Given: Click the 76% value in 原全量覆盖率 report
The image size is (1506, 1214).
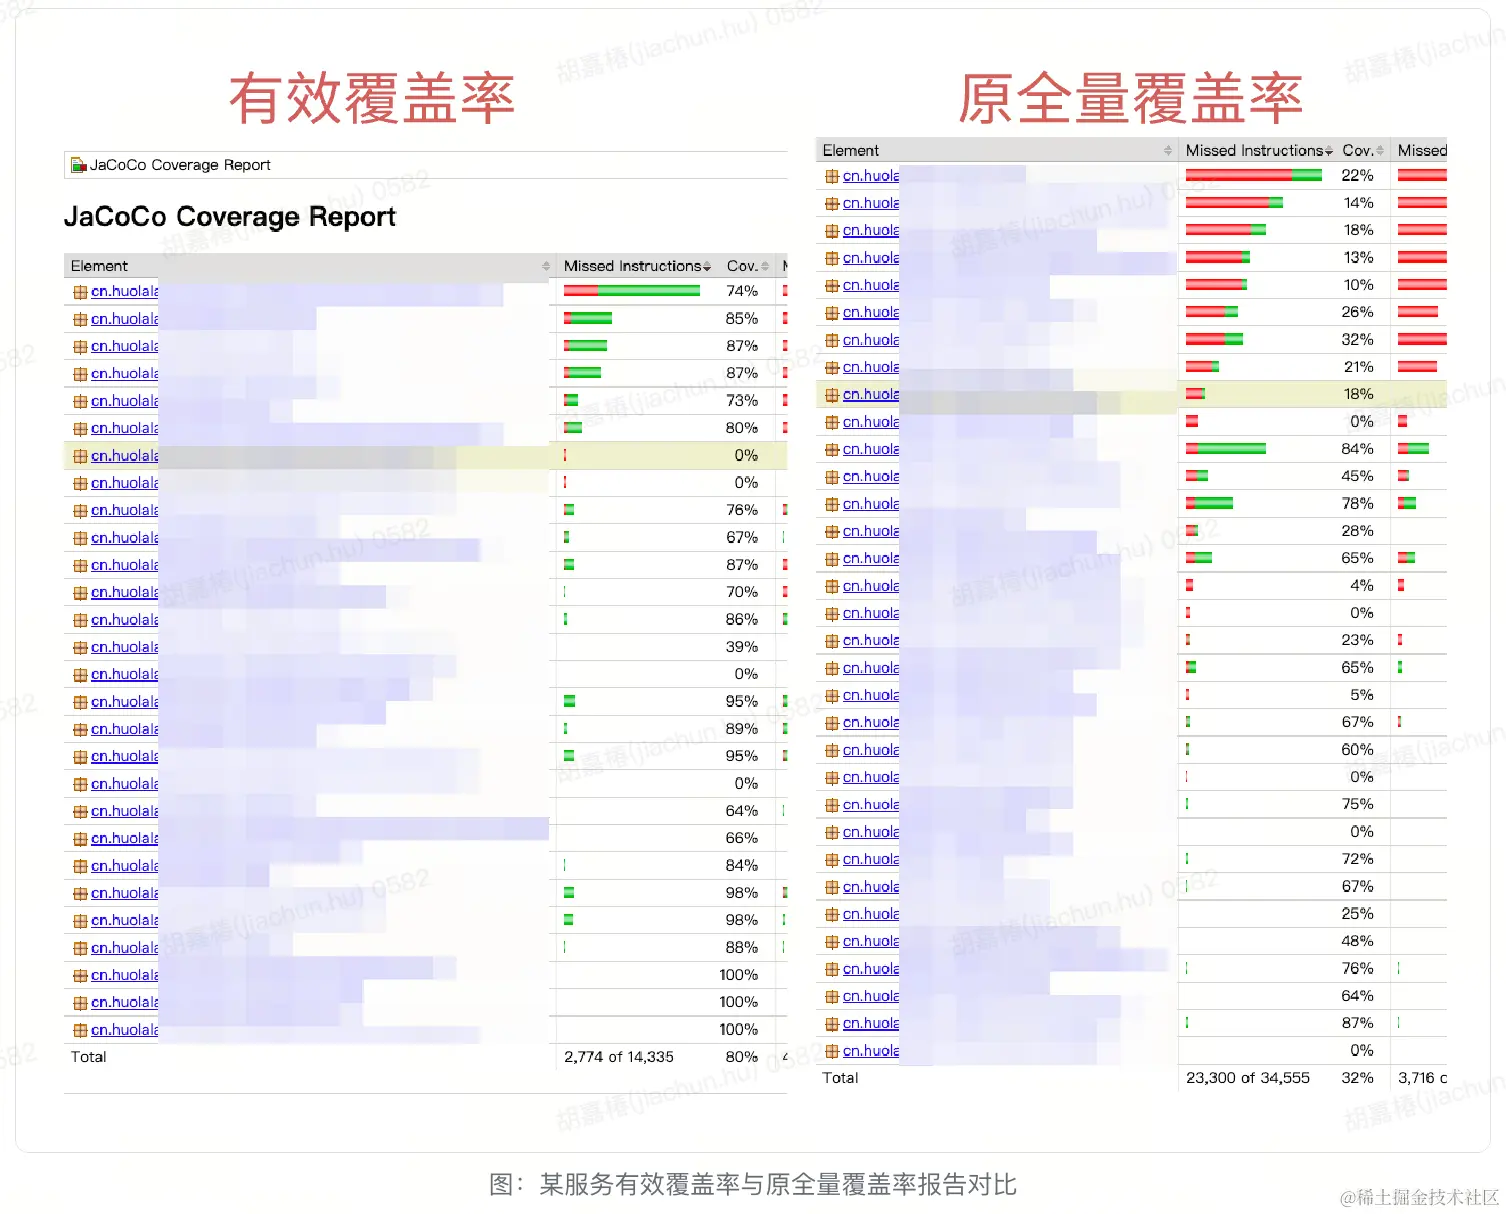Looking at the screenshot, I should (x=1357, y=968).
